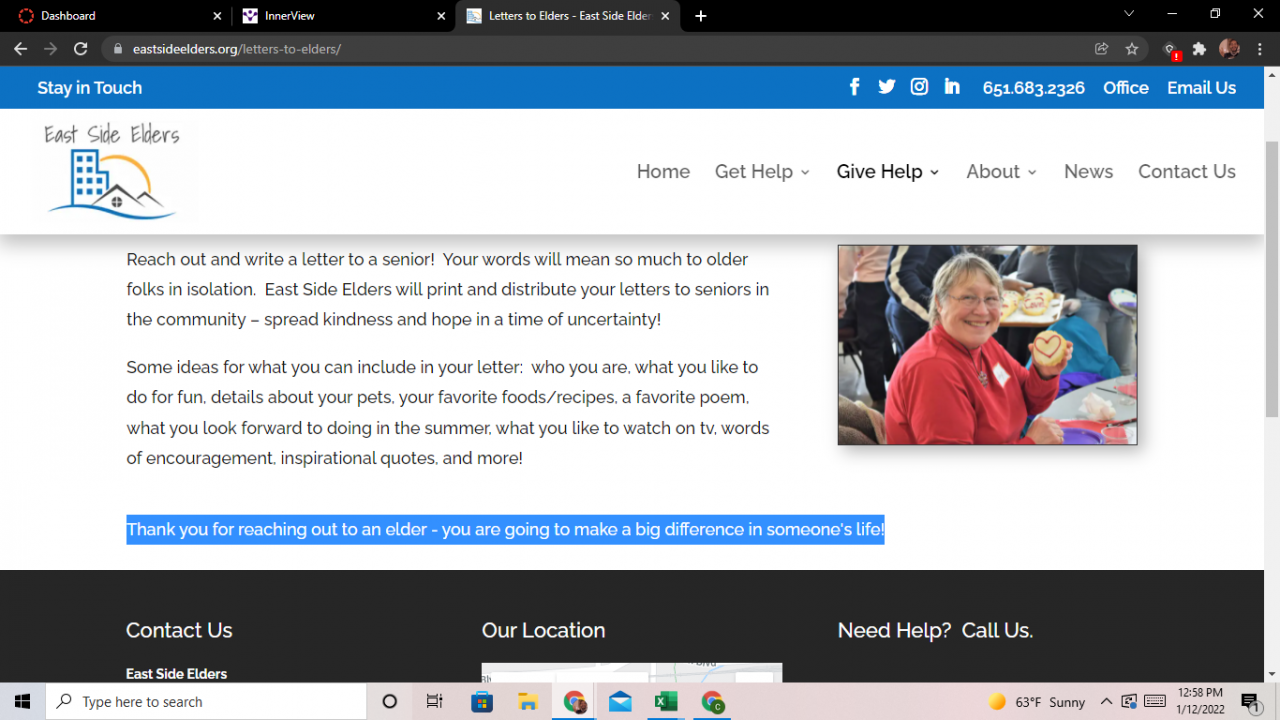1280x720 pixels.
Task: Click the map under Our Location
Action: 632,673
